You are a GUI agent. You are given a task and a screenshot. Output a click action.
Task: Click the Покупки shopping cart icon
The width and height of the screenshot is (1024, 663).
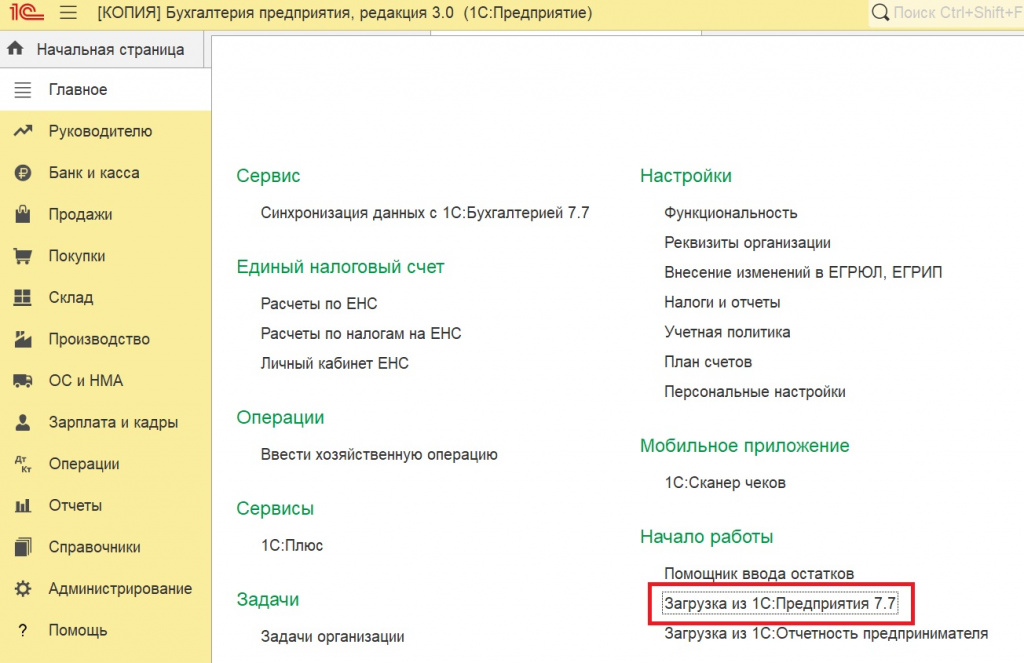tap(23, 256)
